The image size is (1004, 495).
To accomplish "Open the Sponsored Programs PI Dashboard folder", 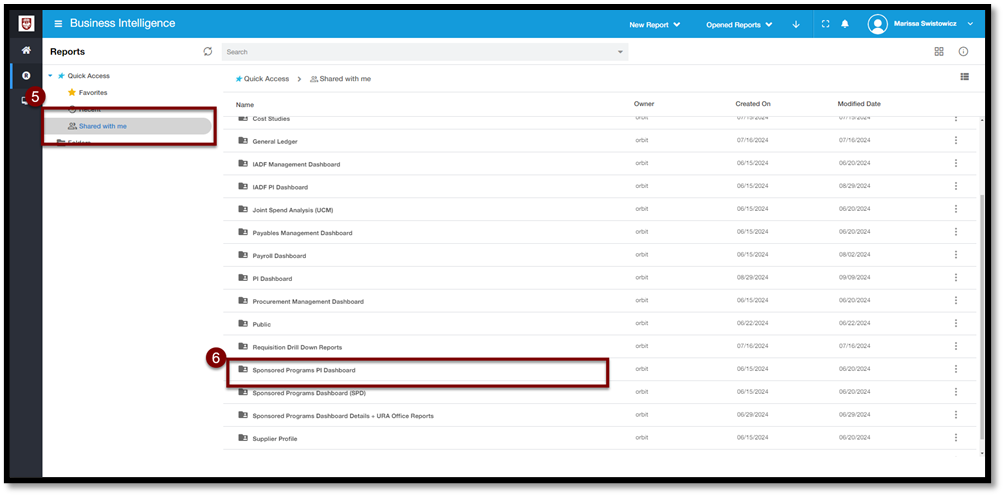I will coord(304,370).
